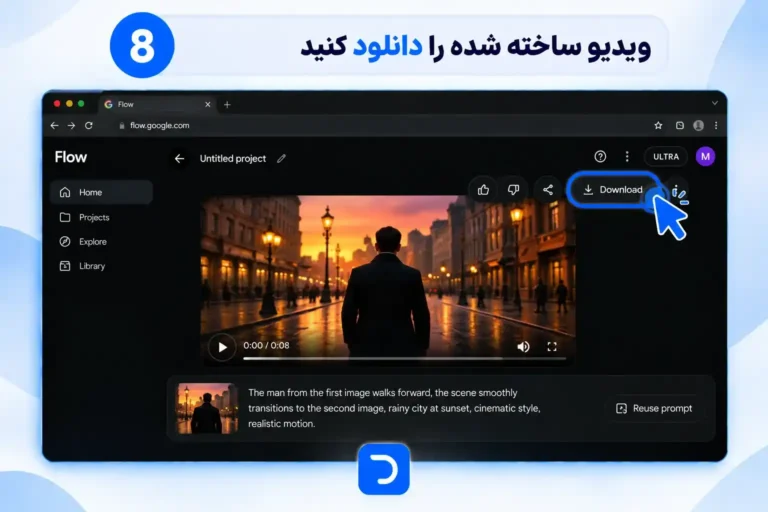
Task: Click Reuse prompt button
Action: (x=654, y=408)
